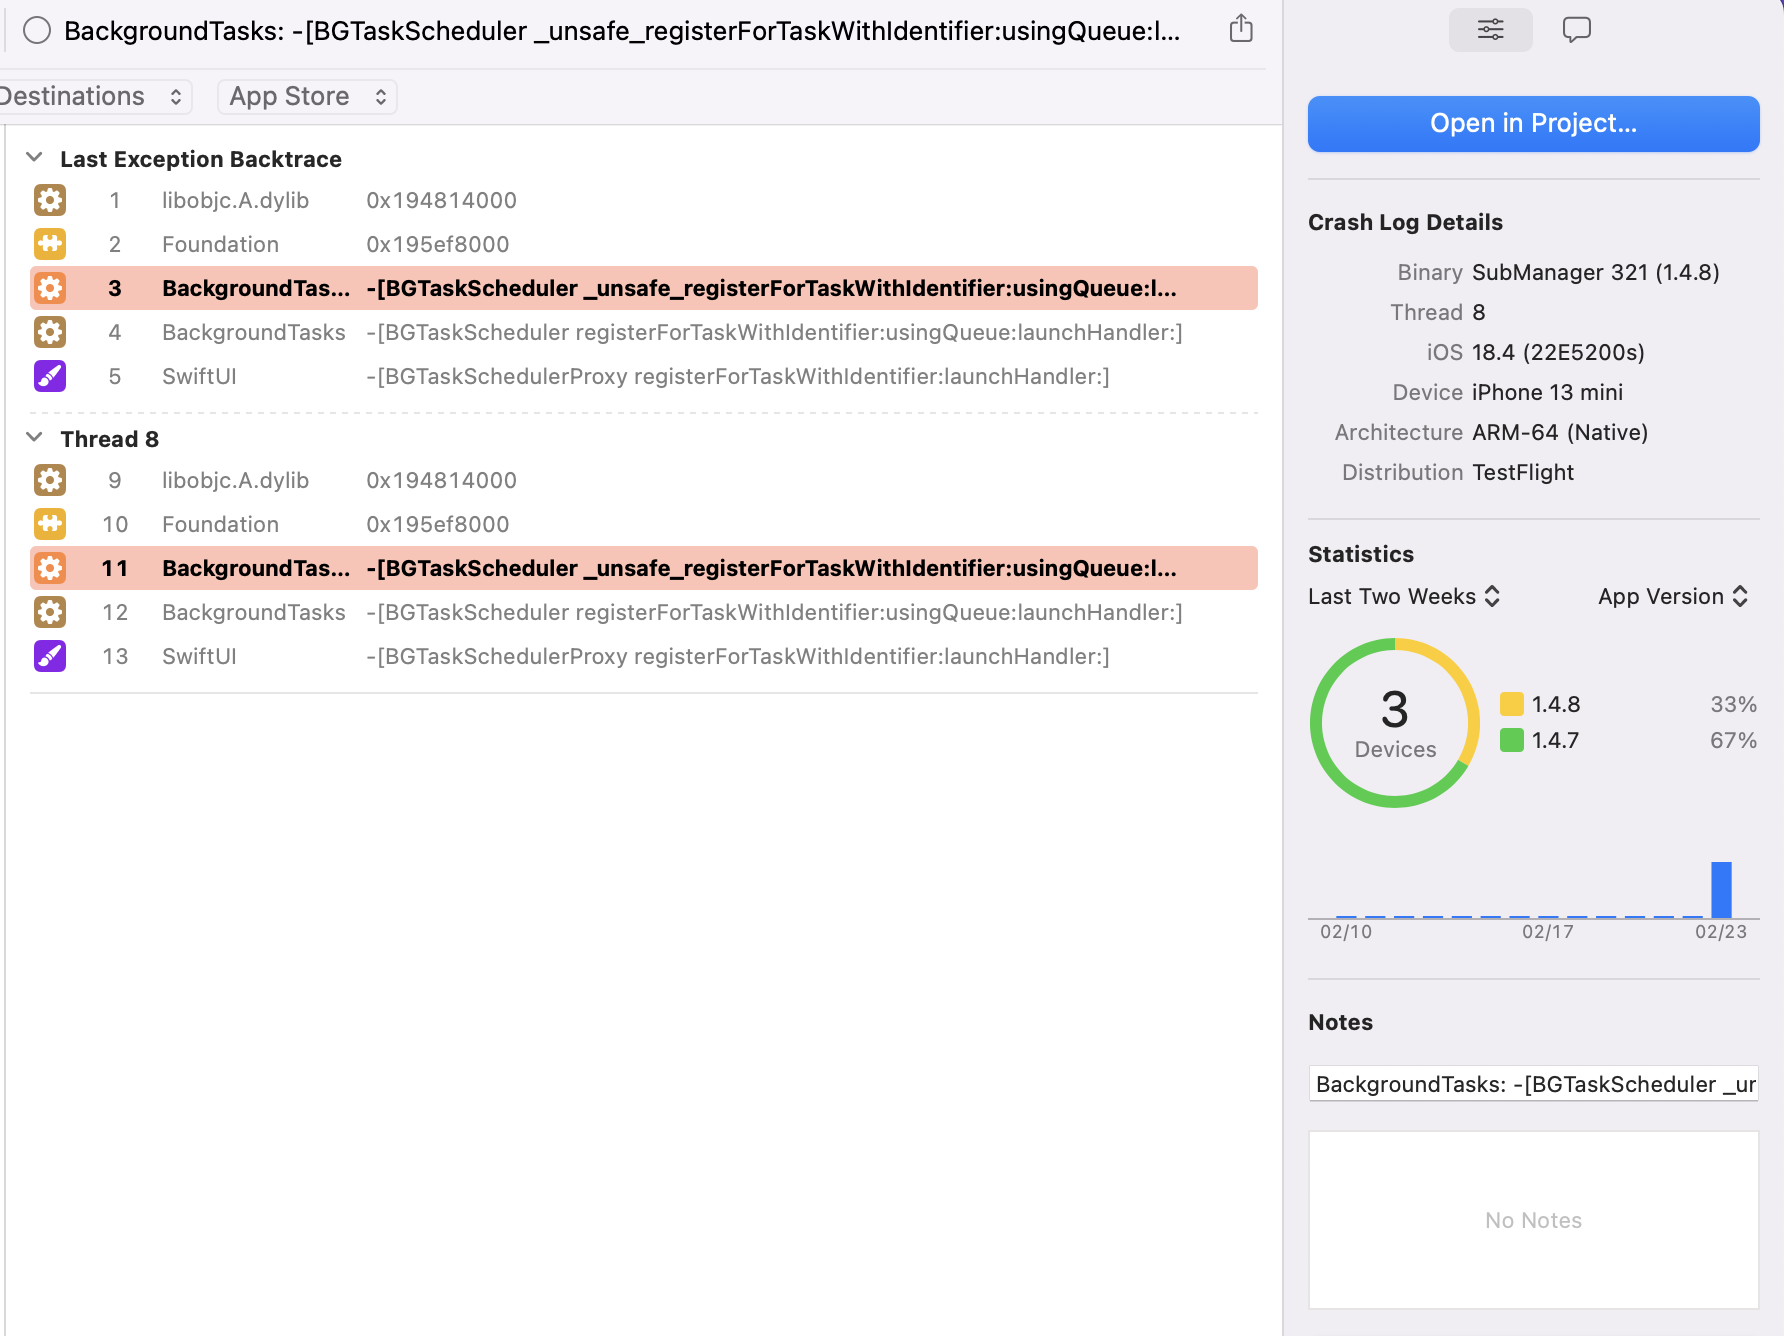Mark the crash as resolved using circle toggle

click(x=37, y=31)
